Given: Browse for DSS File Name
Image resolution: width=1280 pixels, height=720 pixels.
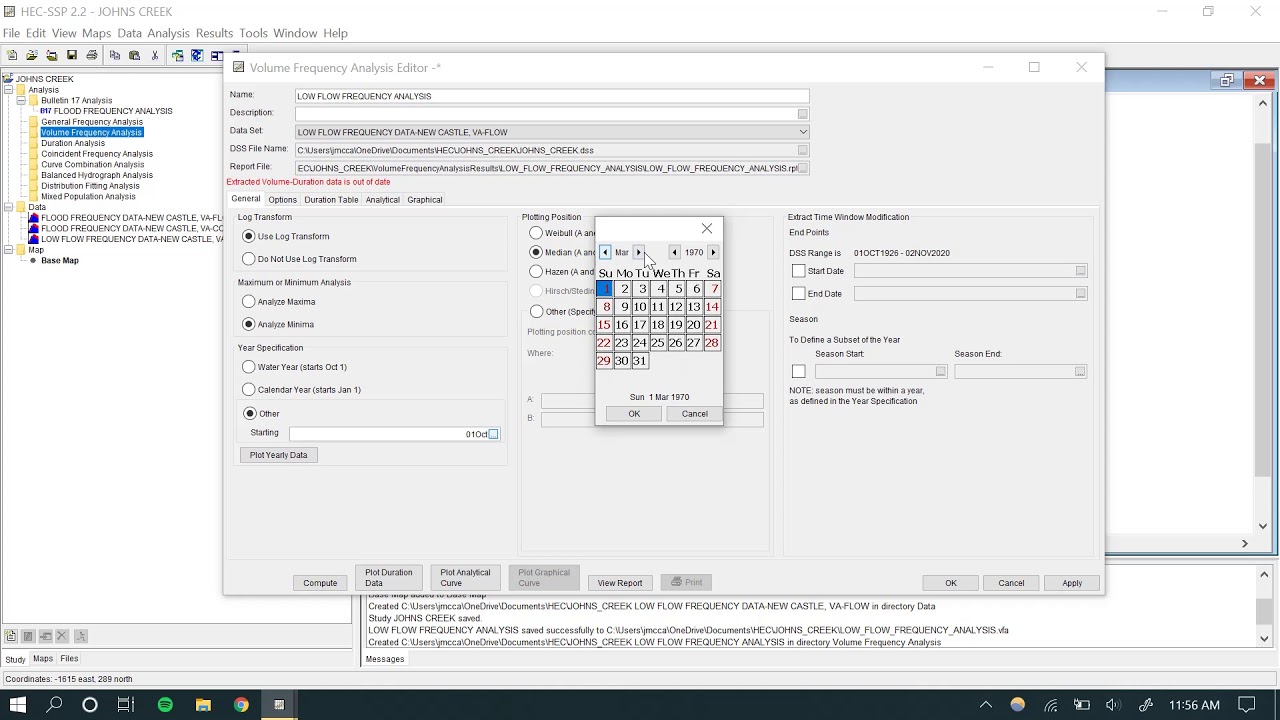Looking at the screenshot, I should (802, 150).
